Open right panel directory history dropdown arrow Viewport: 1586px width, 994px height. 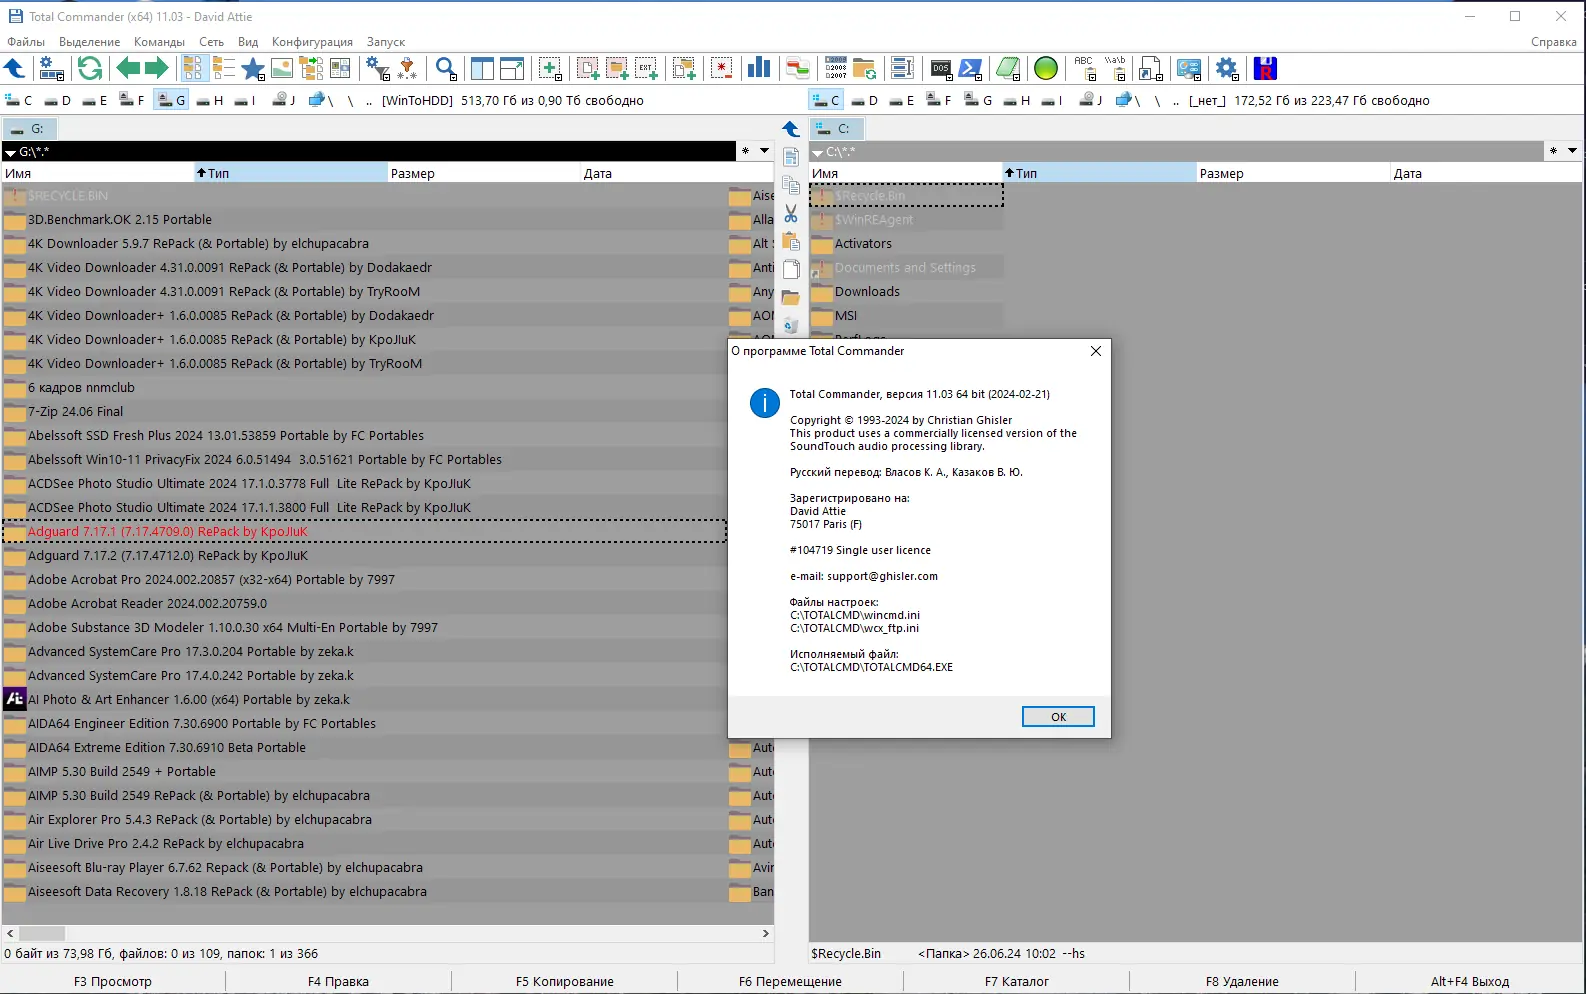click(1572, 151)
